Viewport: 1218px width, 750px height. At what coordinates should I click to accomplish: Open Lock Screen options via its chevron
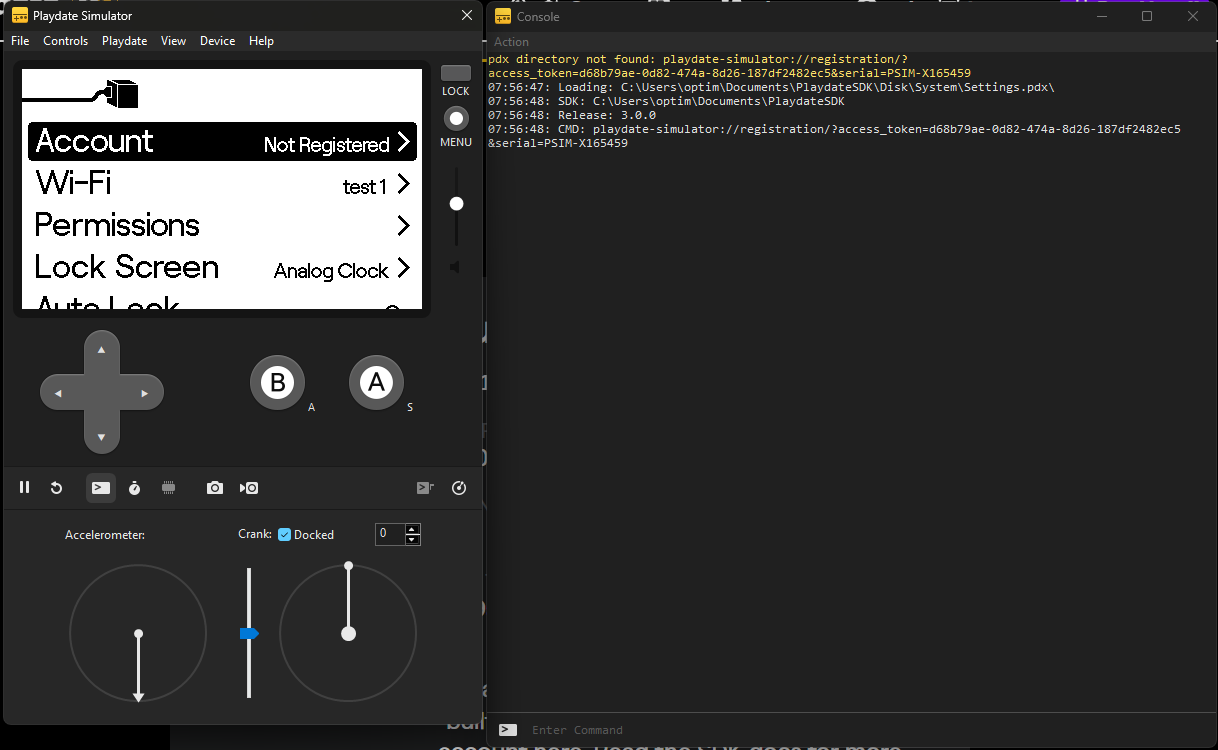(403, 269)
